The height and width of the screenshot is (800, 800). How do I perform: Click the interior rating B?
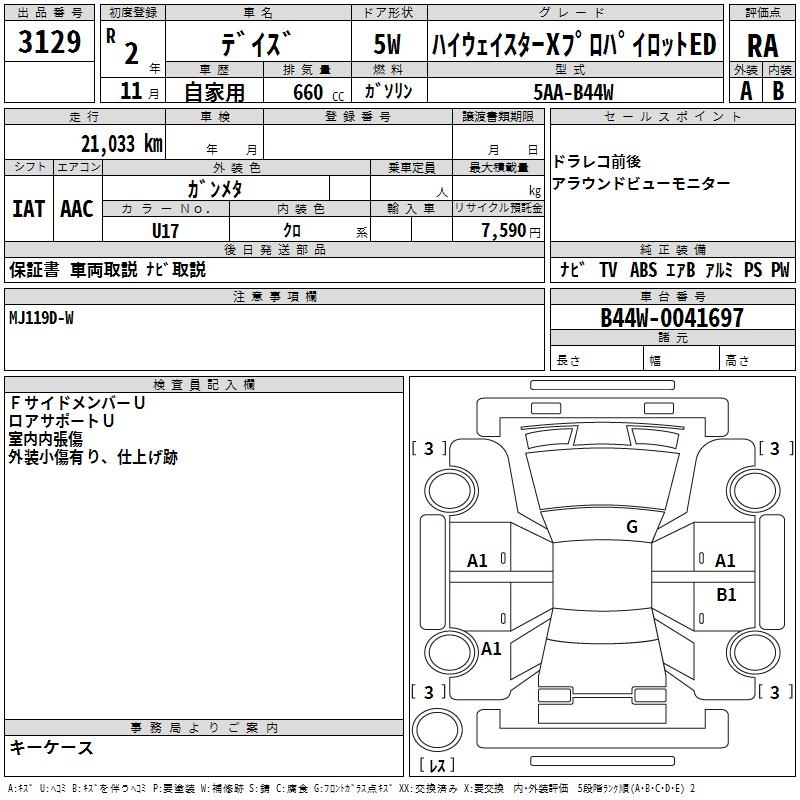click(778, 91)
